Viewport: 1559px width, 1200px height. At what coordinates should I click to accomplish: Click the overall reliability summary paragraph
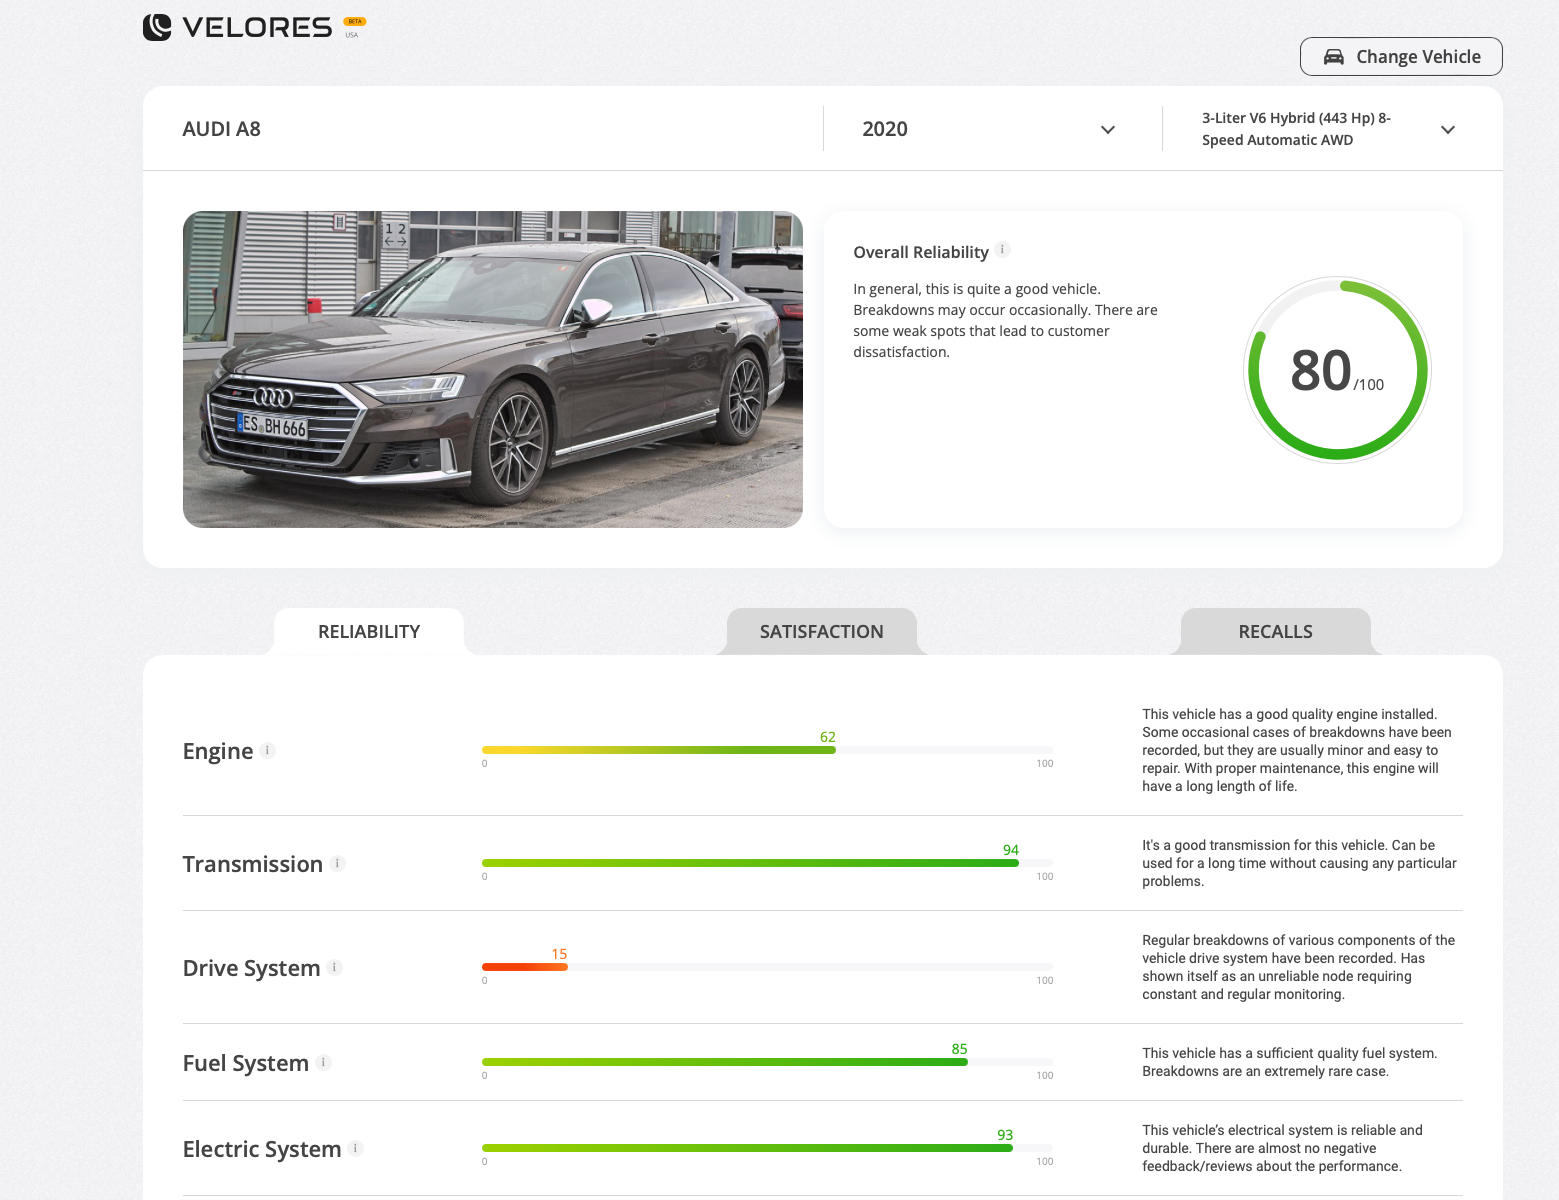1005,320
